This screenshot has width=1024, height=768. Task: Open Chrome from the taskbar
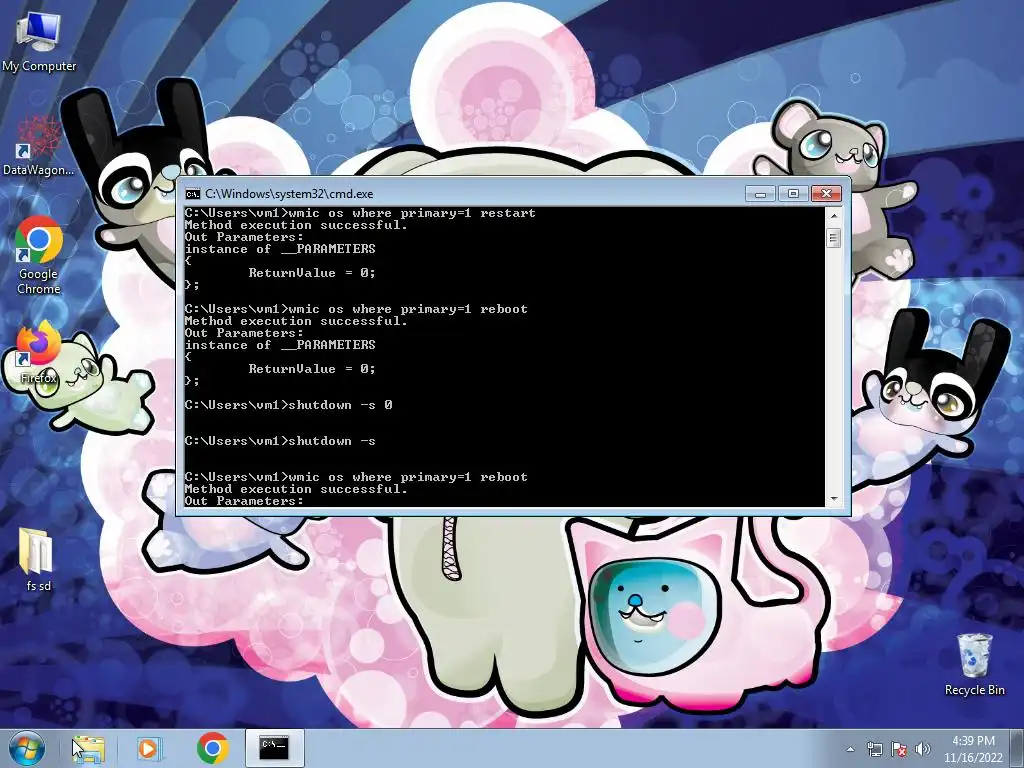[x=212, y=748]
